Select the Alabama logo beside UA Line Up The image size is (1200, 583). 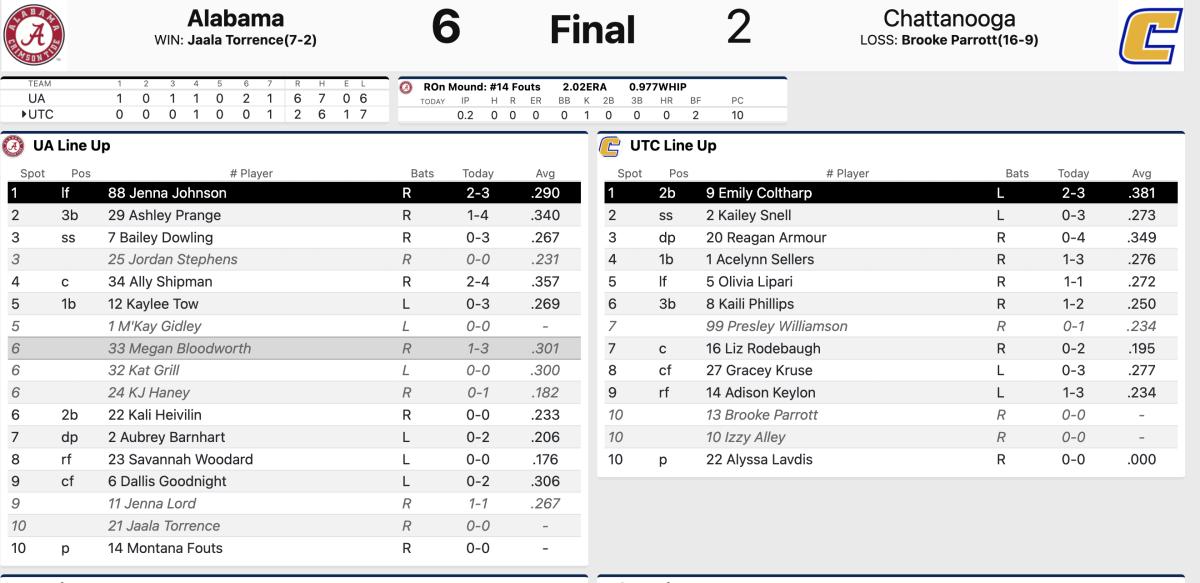pos(14,146)
